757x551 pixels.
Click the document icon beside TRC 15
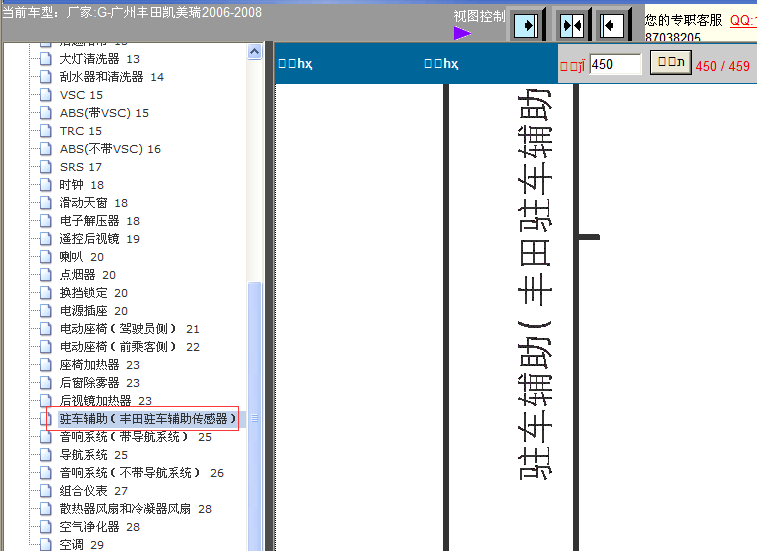click(46, 130)
